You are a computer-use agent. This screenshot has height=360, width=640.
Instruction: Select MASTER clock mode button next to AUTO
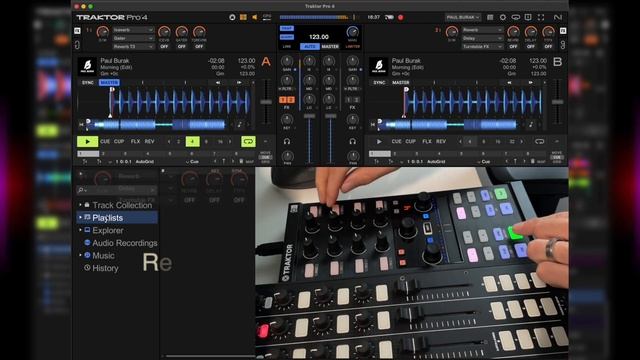pos(330,47)
